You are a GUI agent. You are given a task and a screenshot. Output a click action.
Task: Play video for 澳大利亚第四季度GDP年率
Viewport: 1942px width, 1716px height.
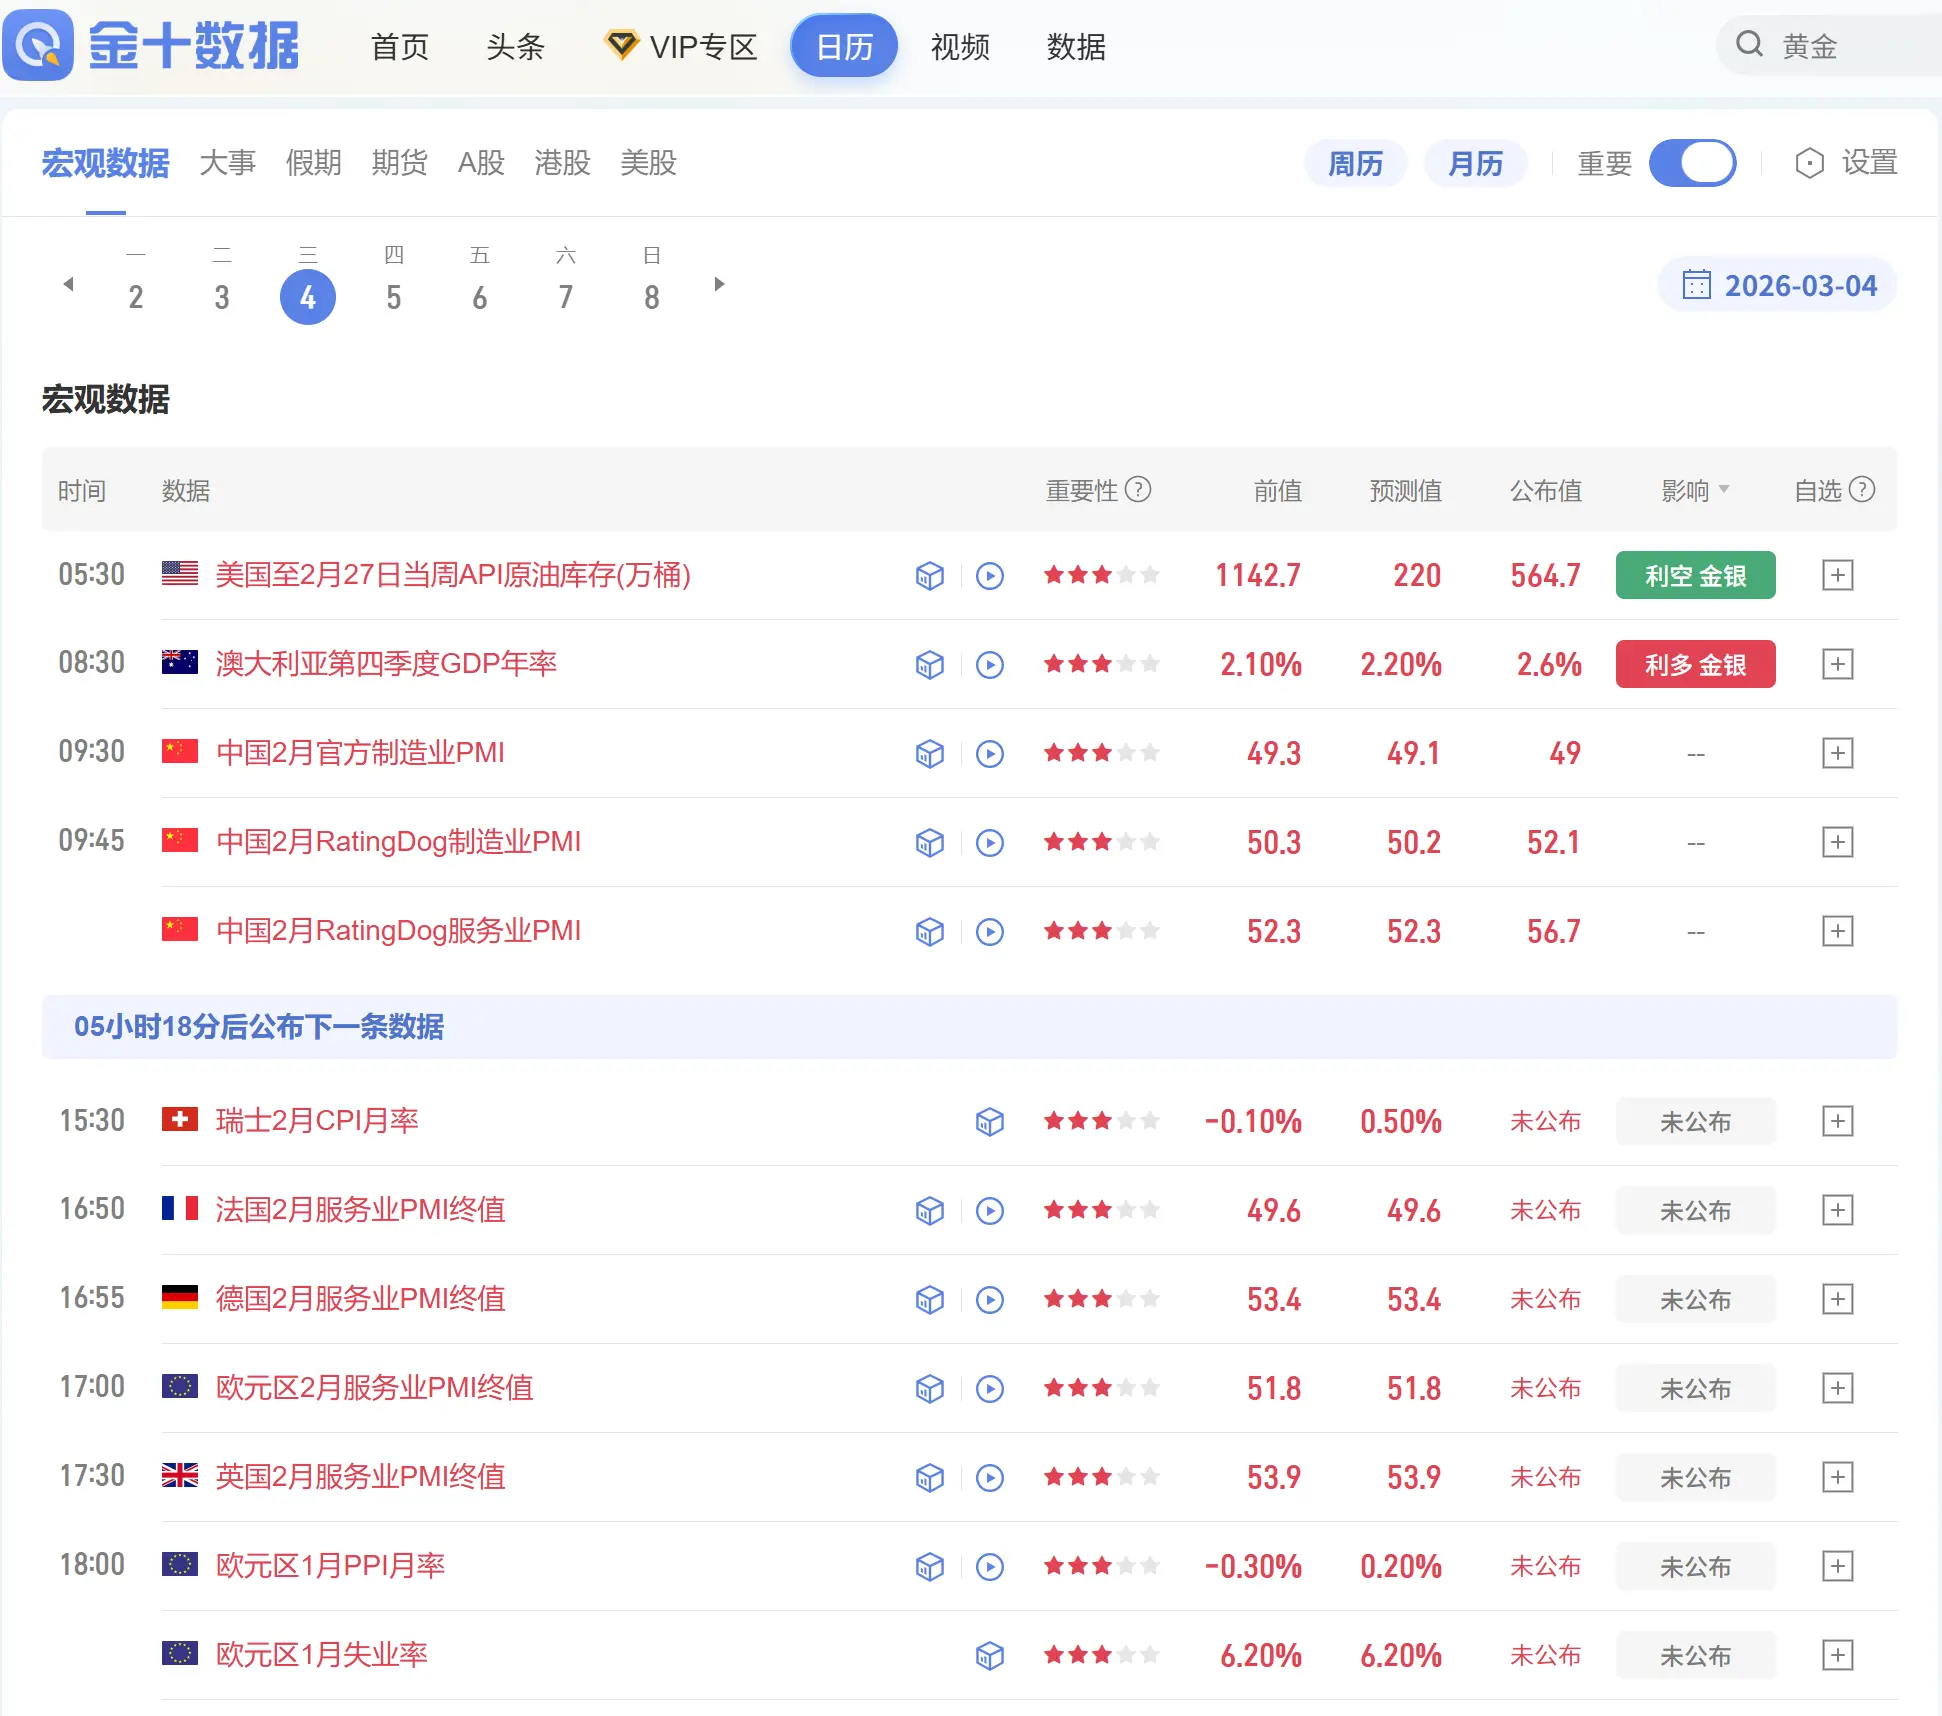point(990,665)
